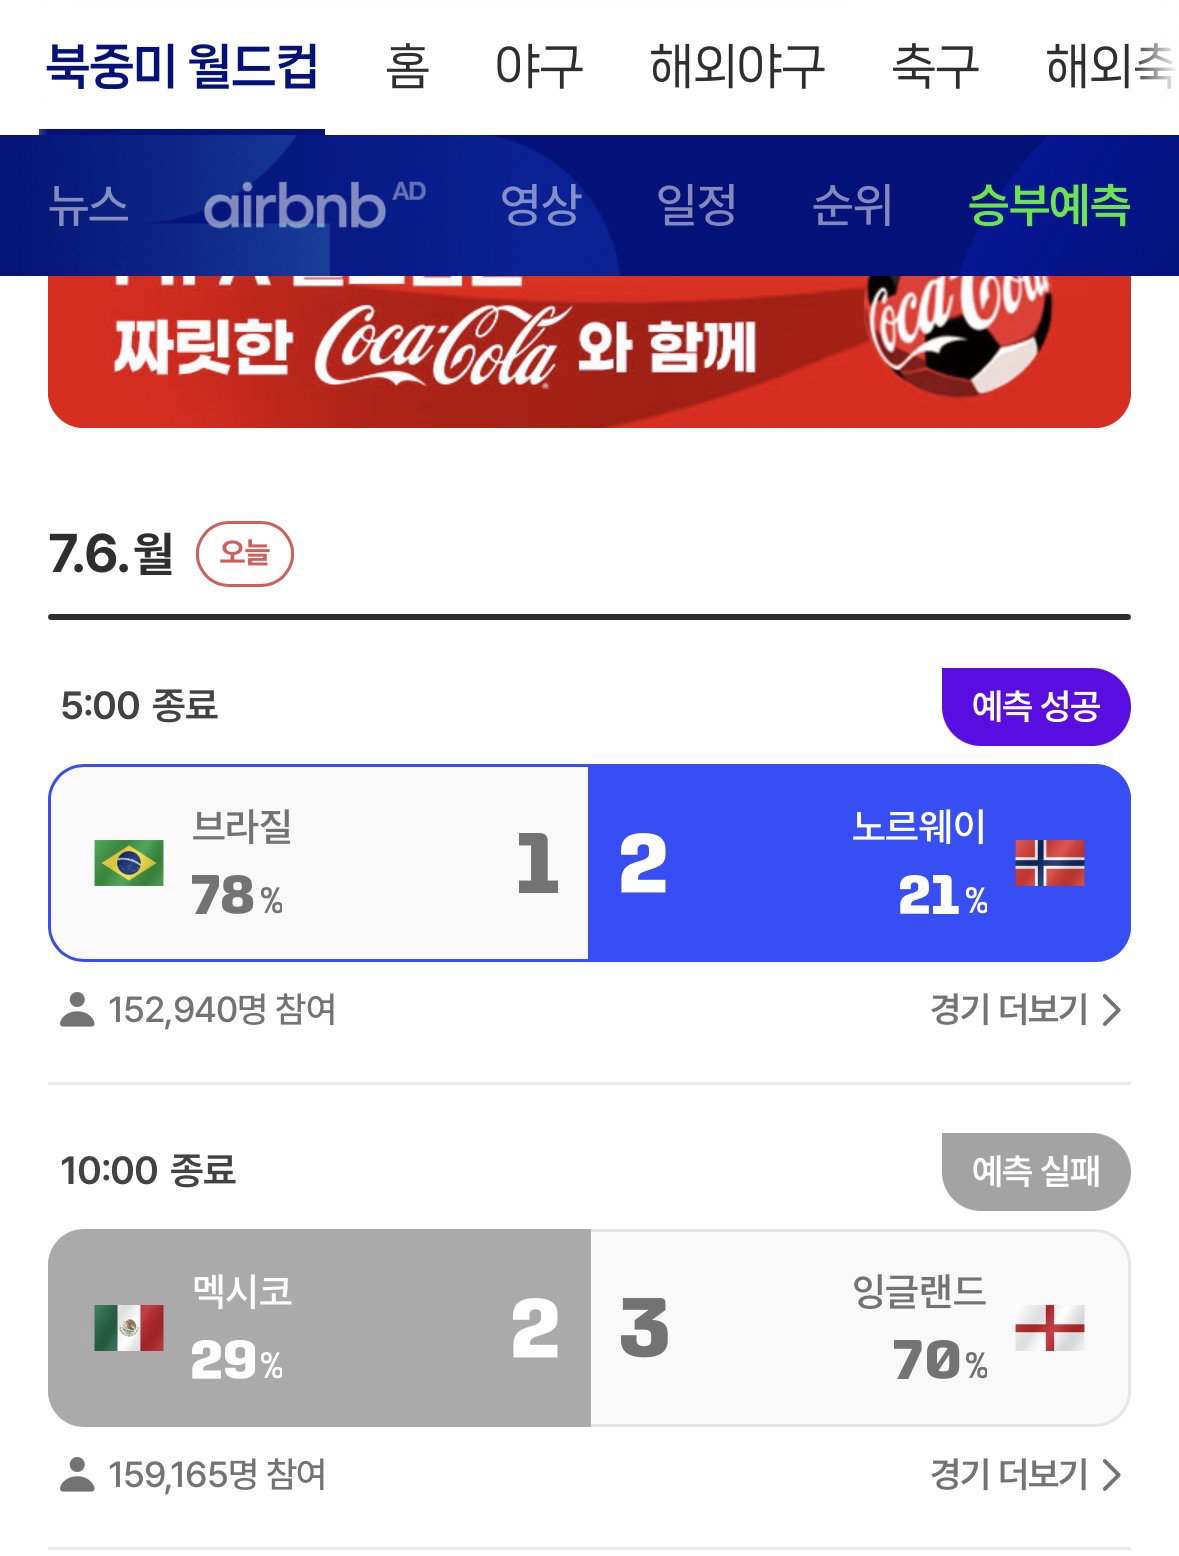This screenshot has width=1179, height=1556.
Task: Open the 야구 tab
Action: click(x=539, y=67)
